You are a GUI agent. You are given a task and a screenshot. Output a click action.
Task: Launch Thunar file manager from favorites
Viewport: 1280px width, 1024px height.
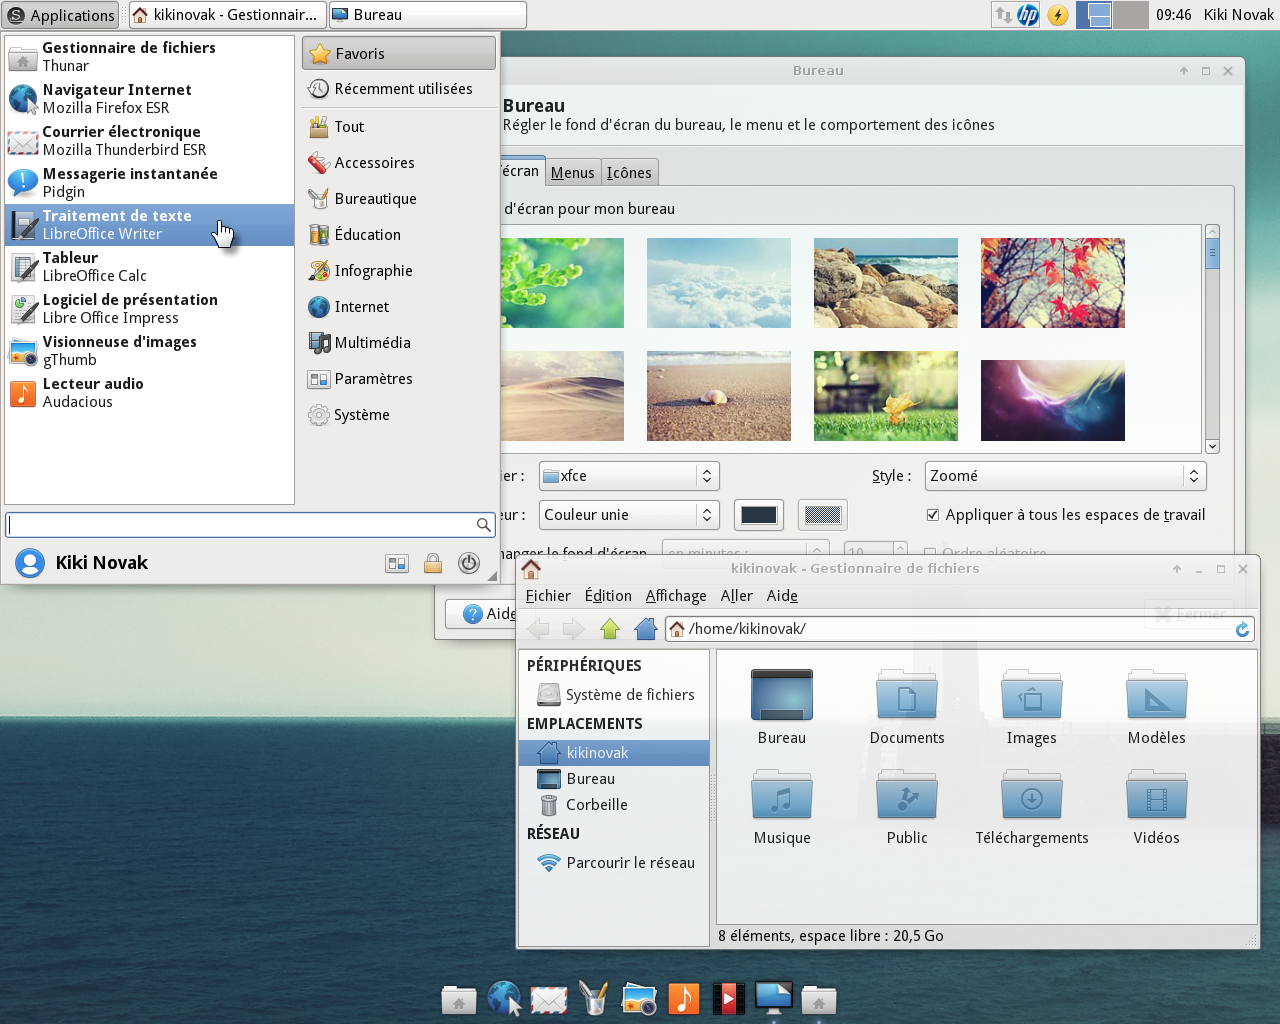tap(150, 57)
